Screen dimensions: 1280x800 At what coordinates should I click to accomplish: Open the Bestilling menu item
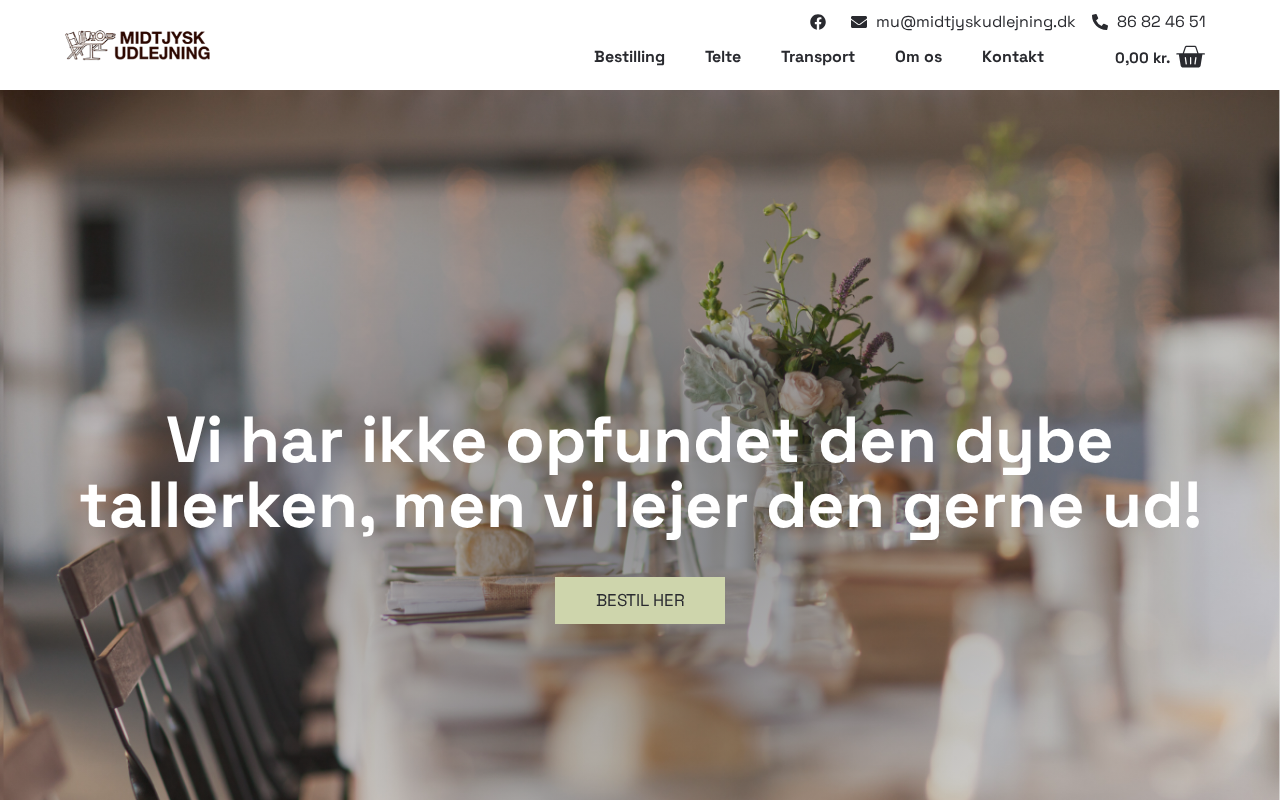click(x=629, y=57)
